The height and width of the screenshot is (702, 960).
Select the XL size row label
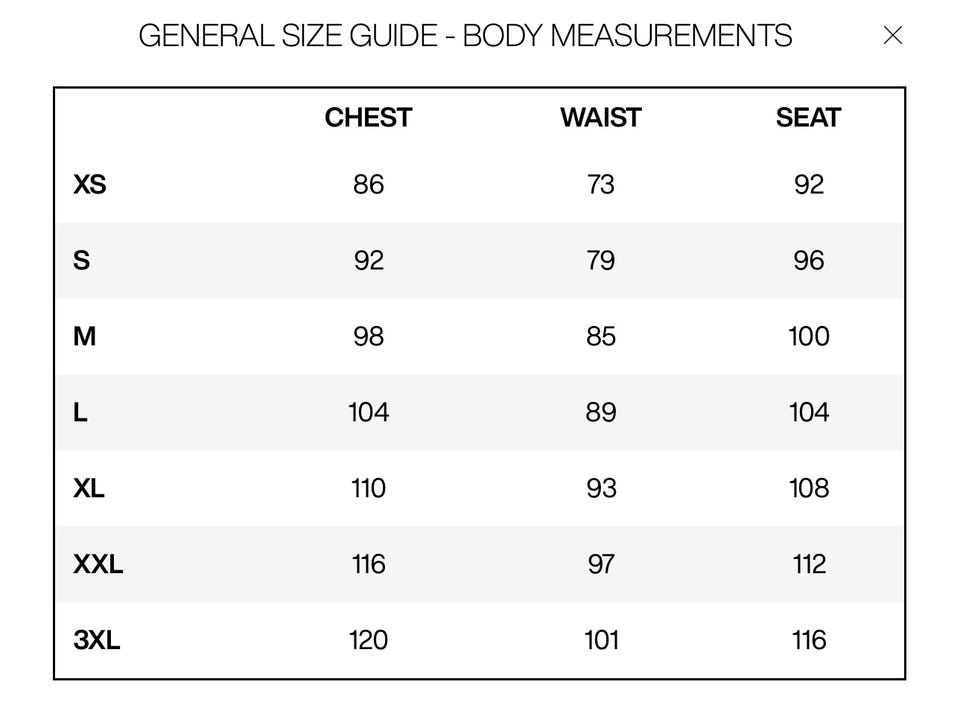pyautogui.click(x=89, y=488)
